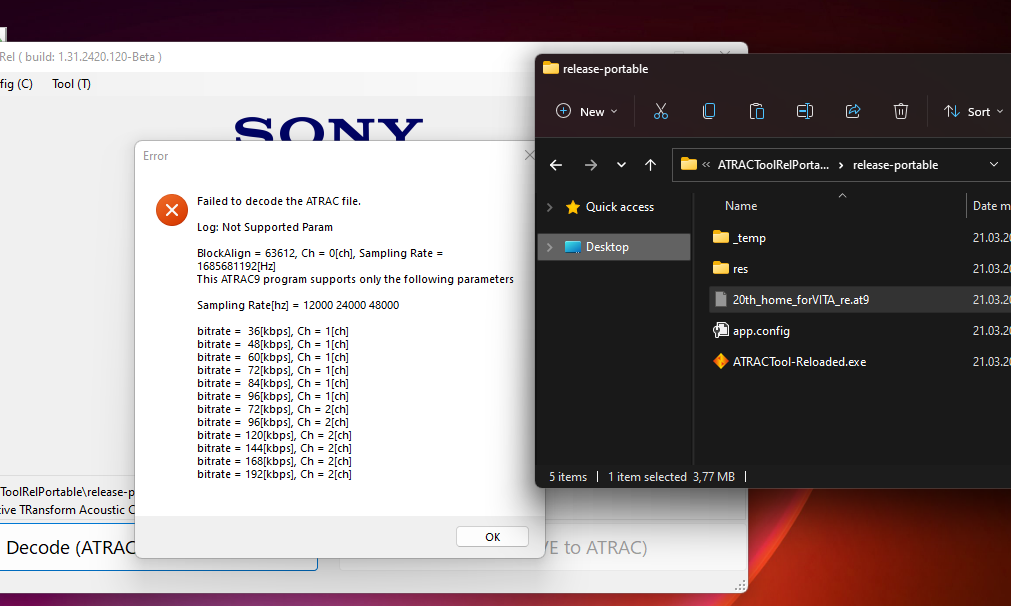Click release-portable breadcrumb segment
Viewport: 1011px width, 606px height.
(895, 165)
